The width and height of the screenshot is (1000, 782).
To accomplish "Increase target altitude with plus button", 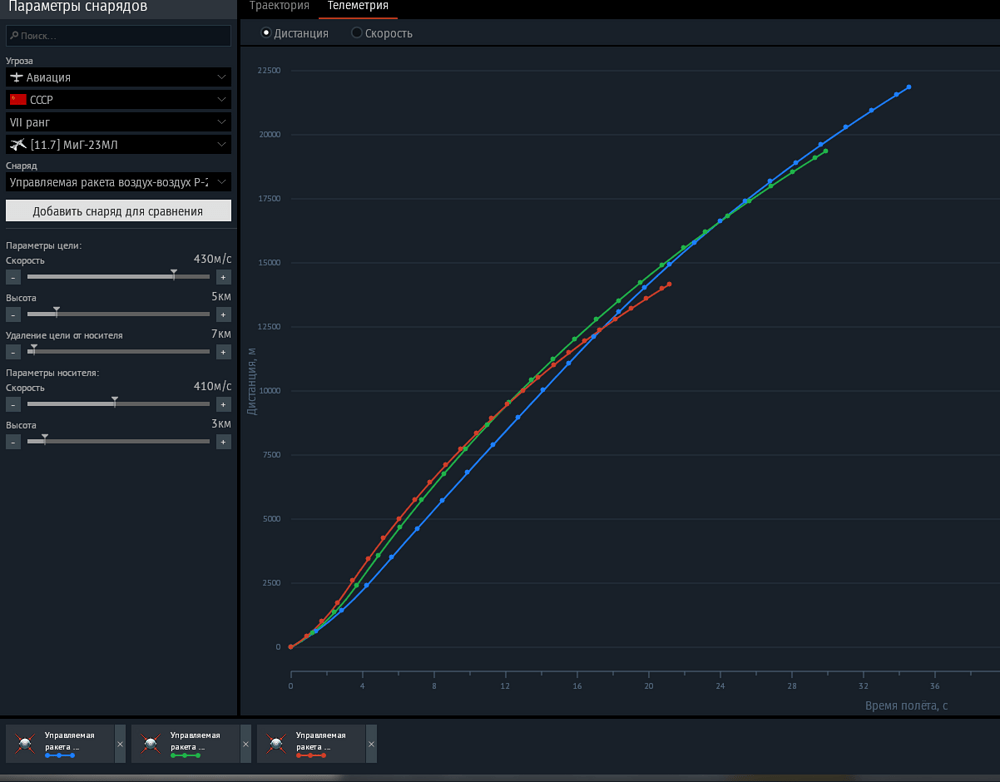I will (x=223, y=314).
